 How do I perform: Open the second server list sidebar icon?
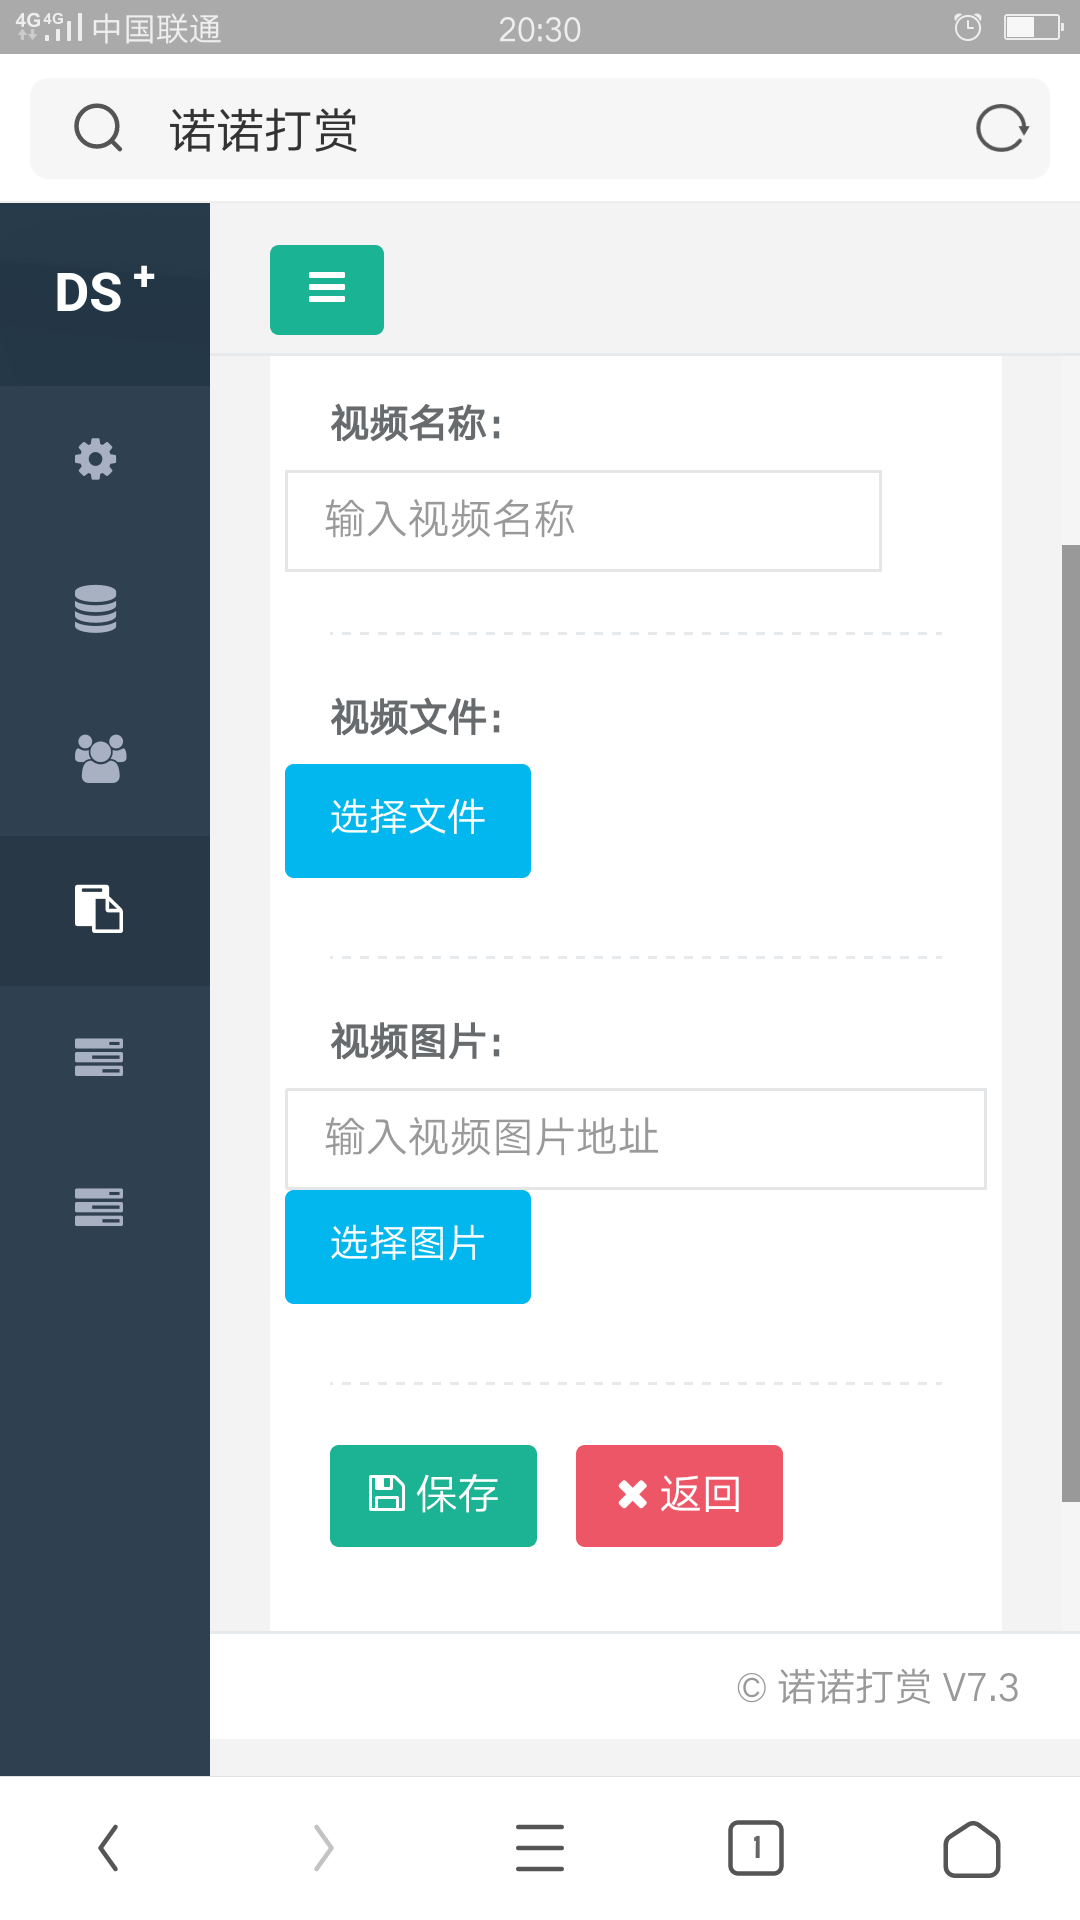[99, 1207]
